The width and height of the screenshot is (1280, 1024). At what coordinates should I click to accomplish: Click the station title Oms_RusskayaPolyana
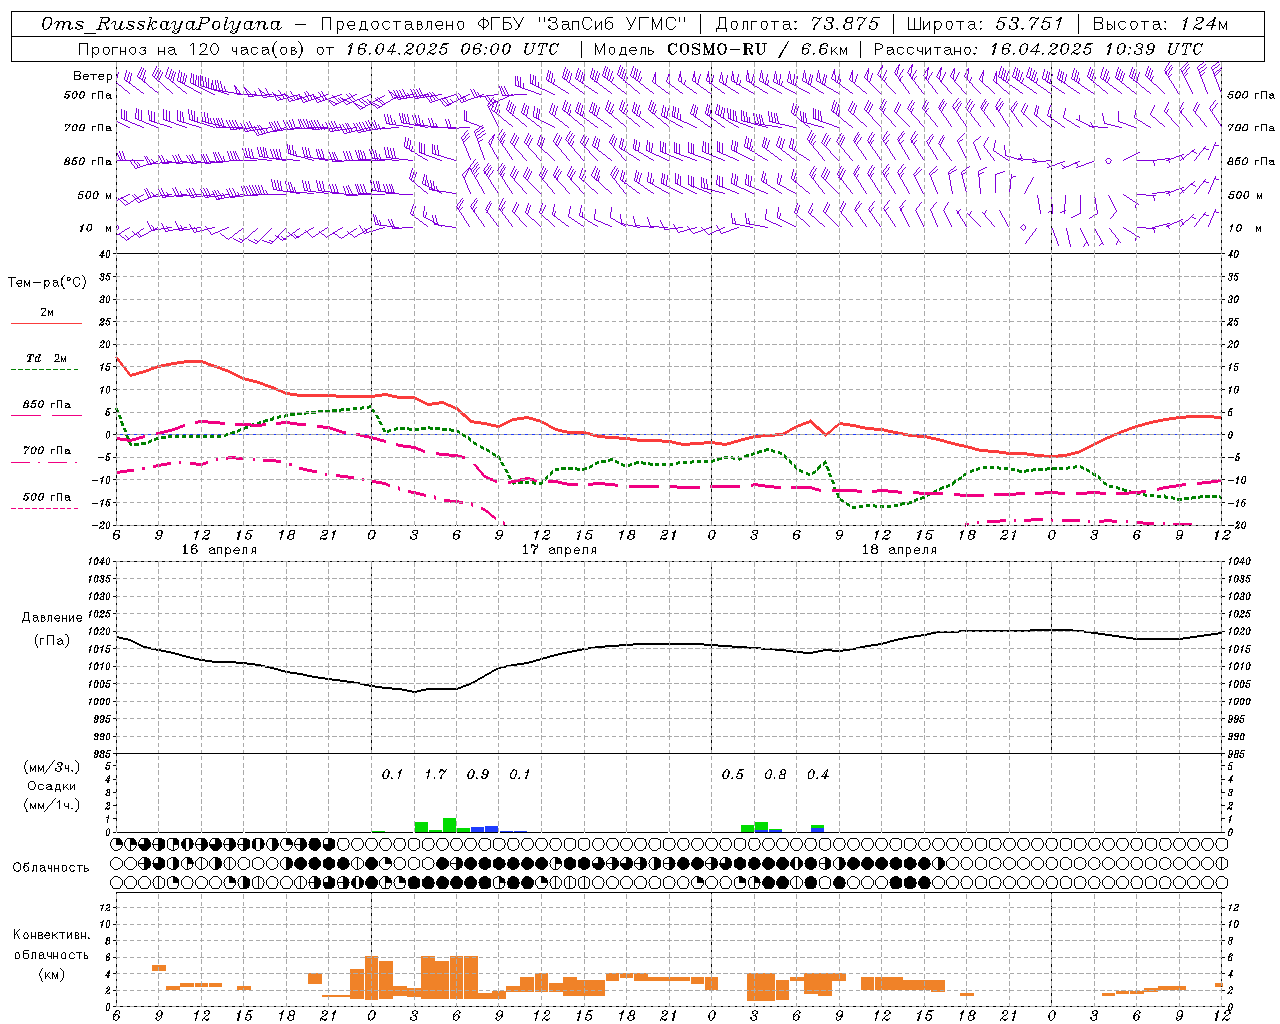(162, 24)
